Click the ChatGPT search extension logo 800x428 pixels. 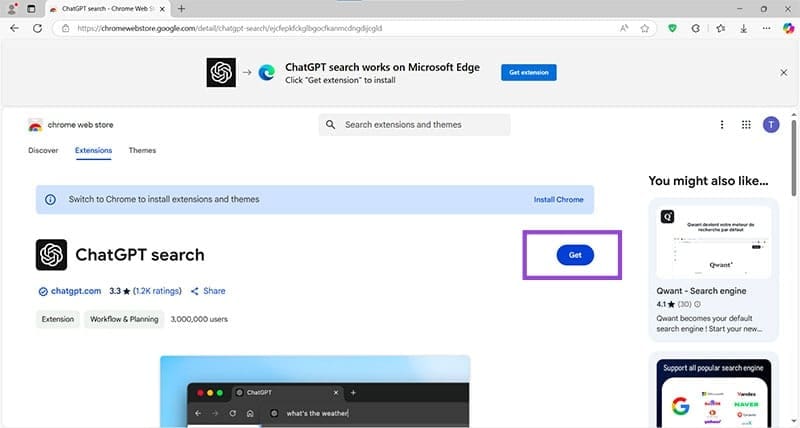[52, 255]
